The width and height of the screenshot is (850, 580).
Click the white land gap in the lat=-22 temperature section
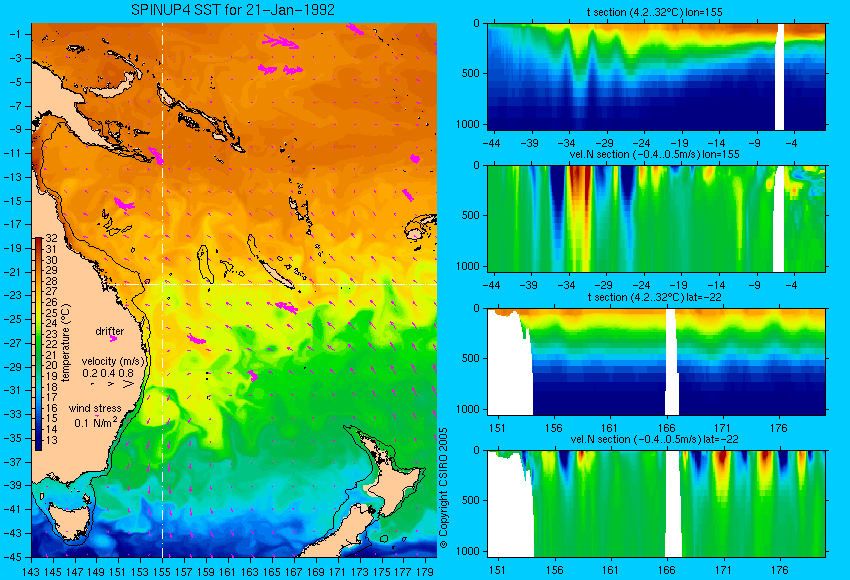click(x=672, y=362)
